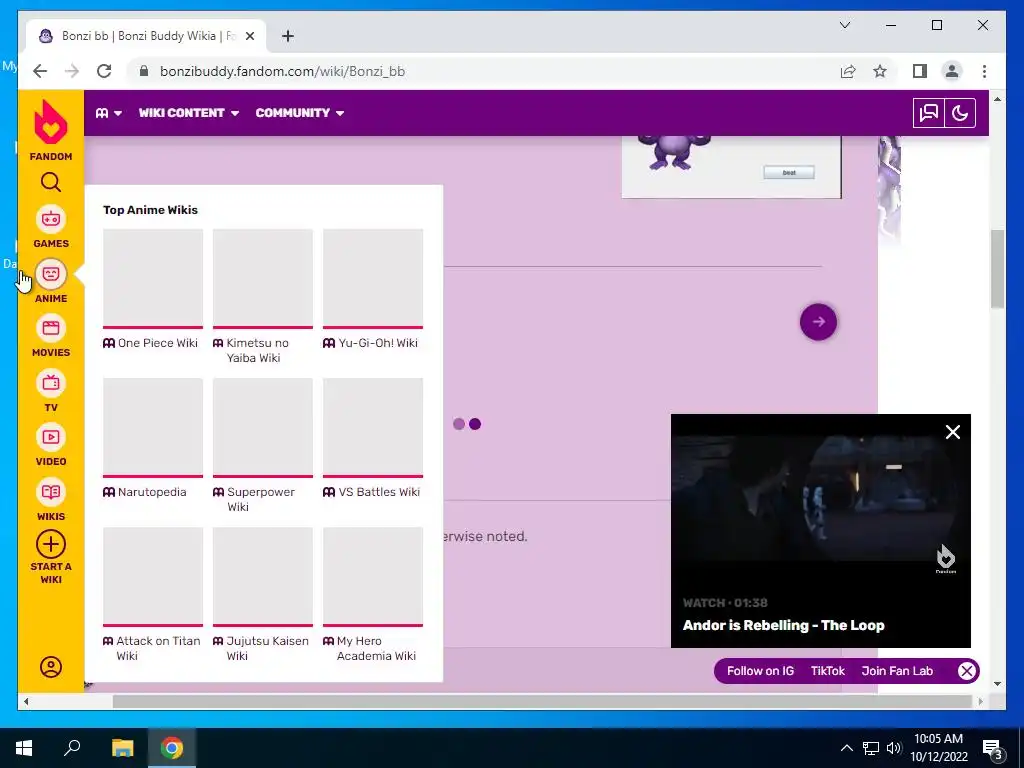Open Jujutsu Kaisen Wiki link
1024x768 pixels.
(x=267, y=648)
